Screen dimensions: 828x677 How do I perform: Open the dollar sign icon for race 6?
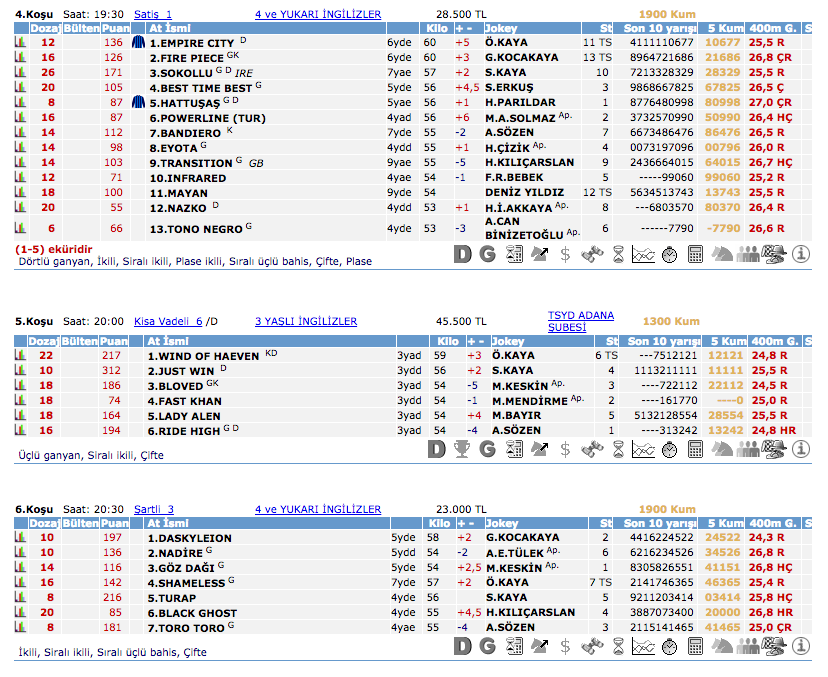(x=566, y=646)
